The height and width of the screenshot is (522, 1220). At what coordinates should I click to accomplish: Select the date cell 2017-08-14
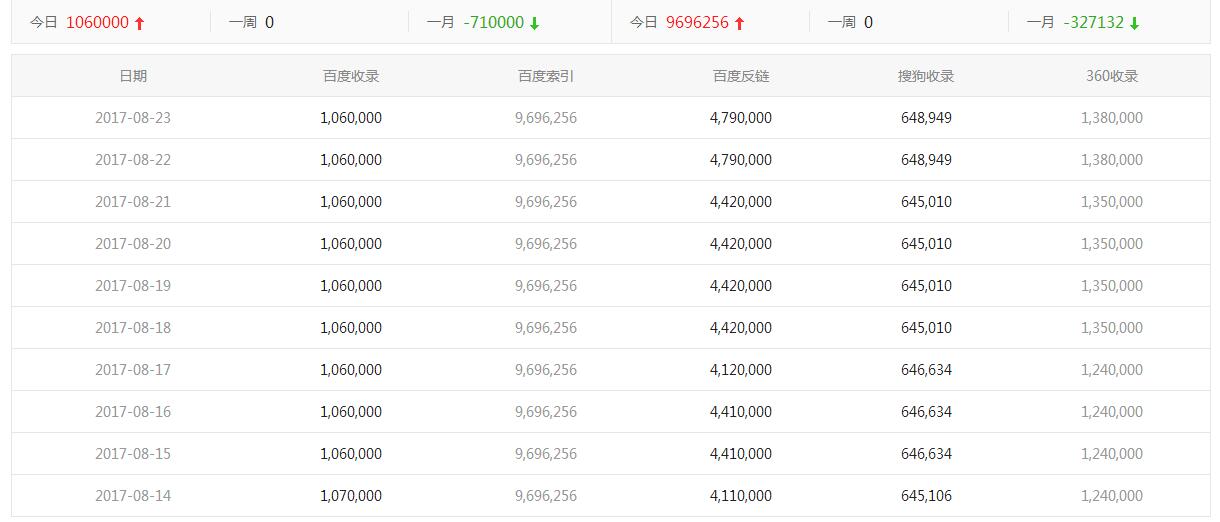pyautogui.click(x=133, y=496)
